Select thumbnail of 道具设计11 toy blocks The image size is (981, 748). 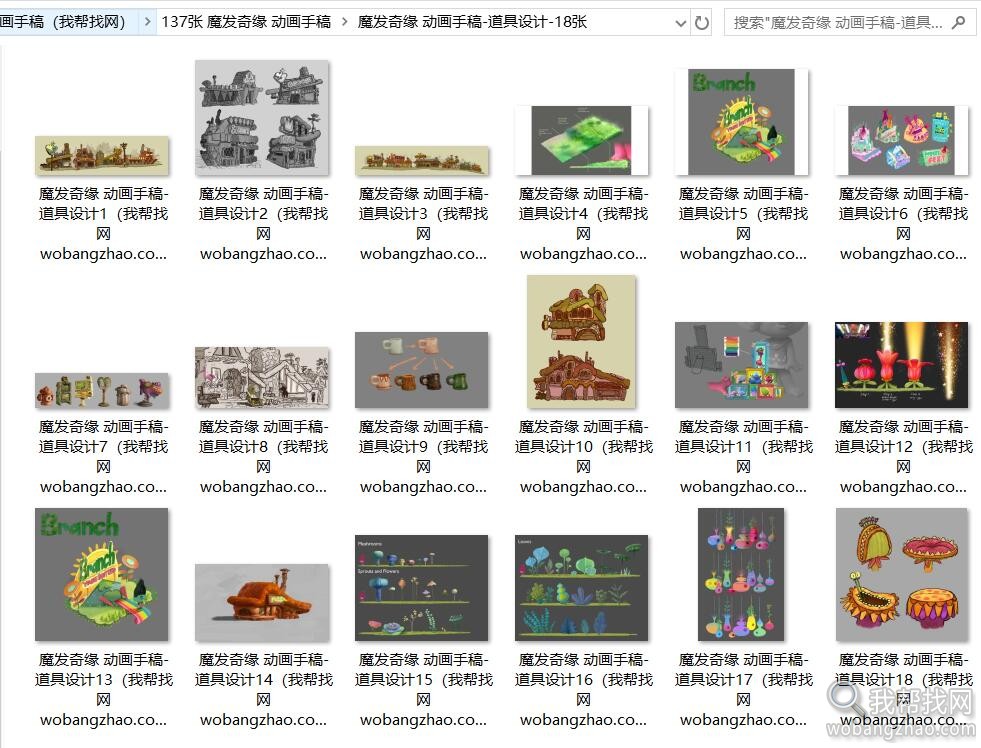click(x=741, y=365)
